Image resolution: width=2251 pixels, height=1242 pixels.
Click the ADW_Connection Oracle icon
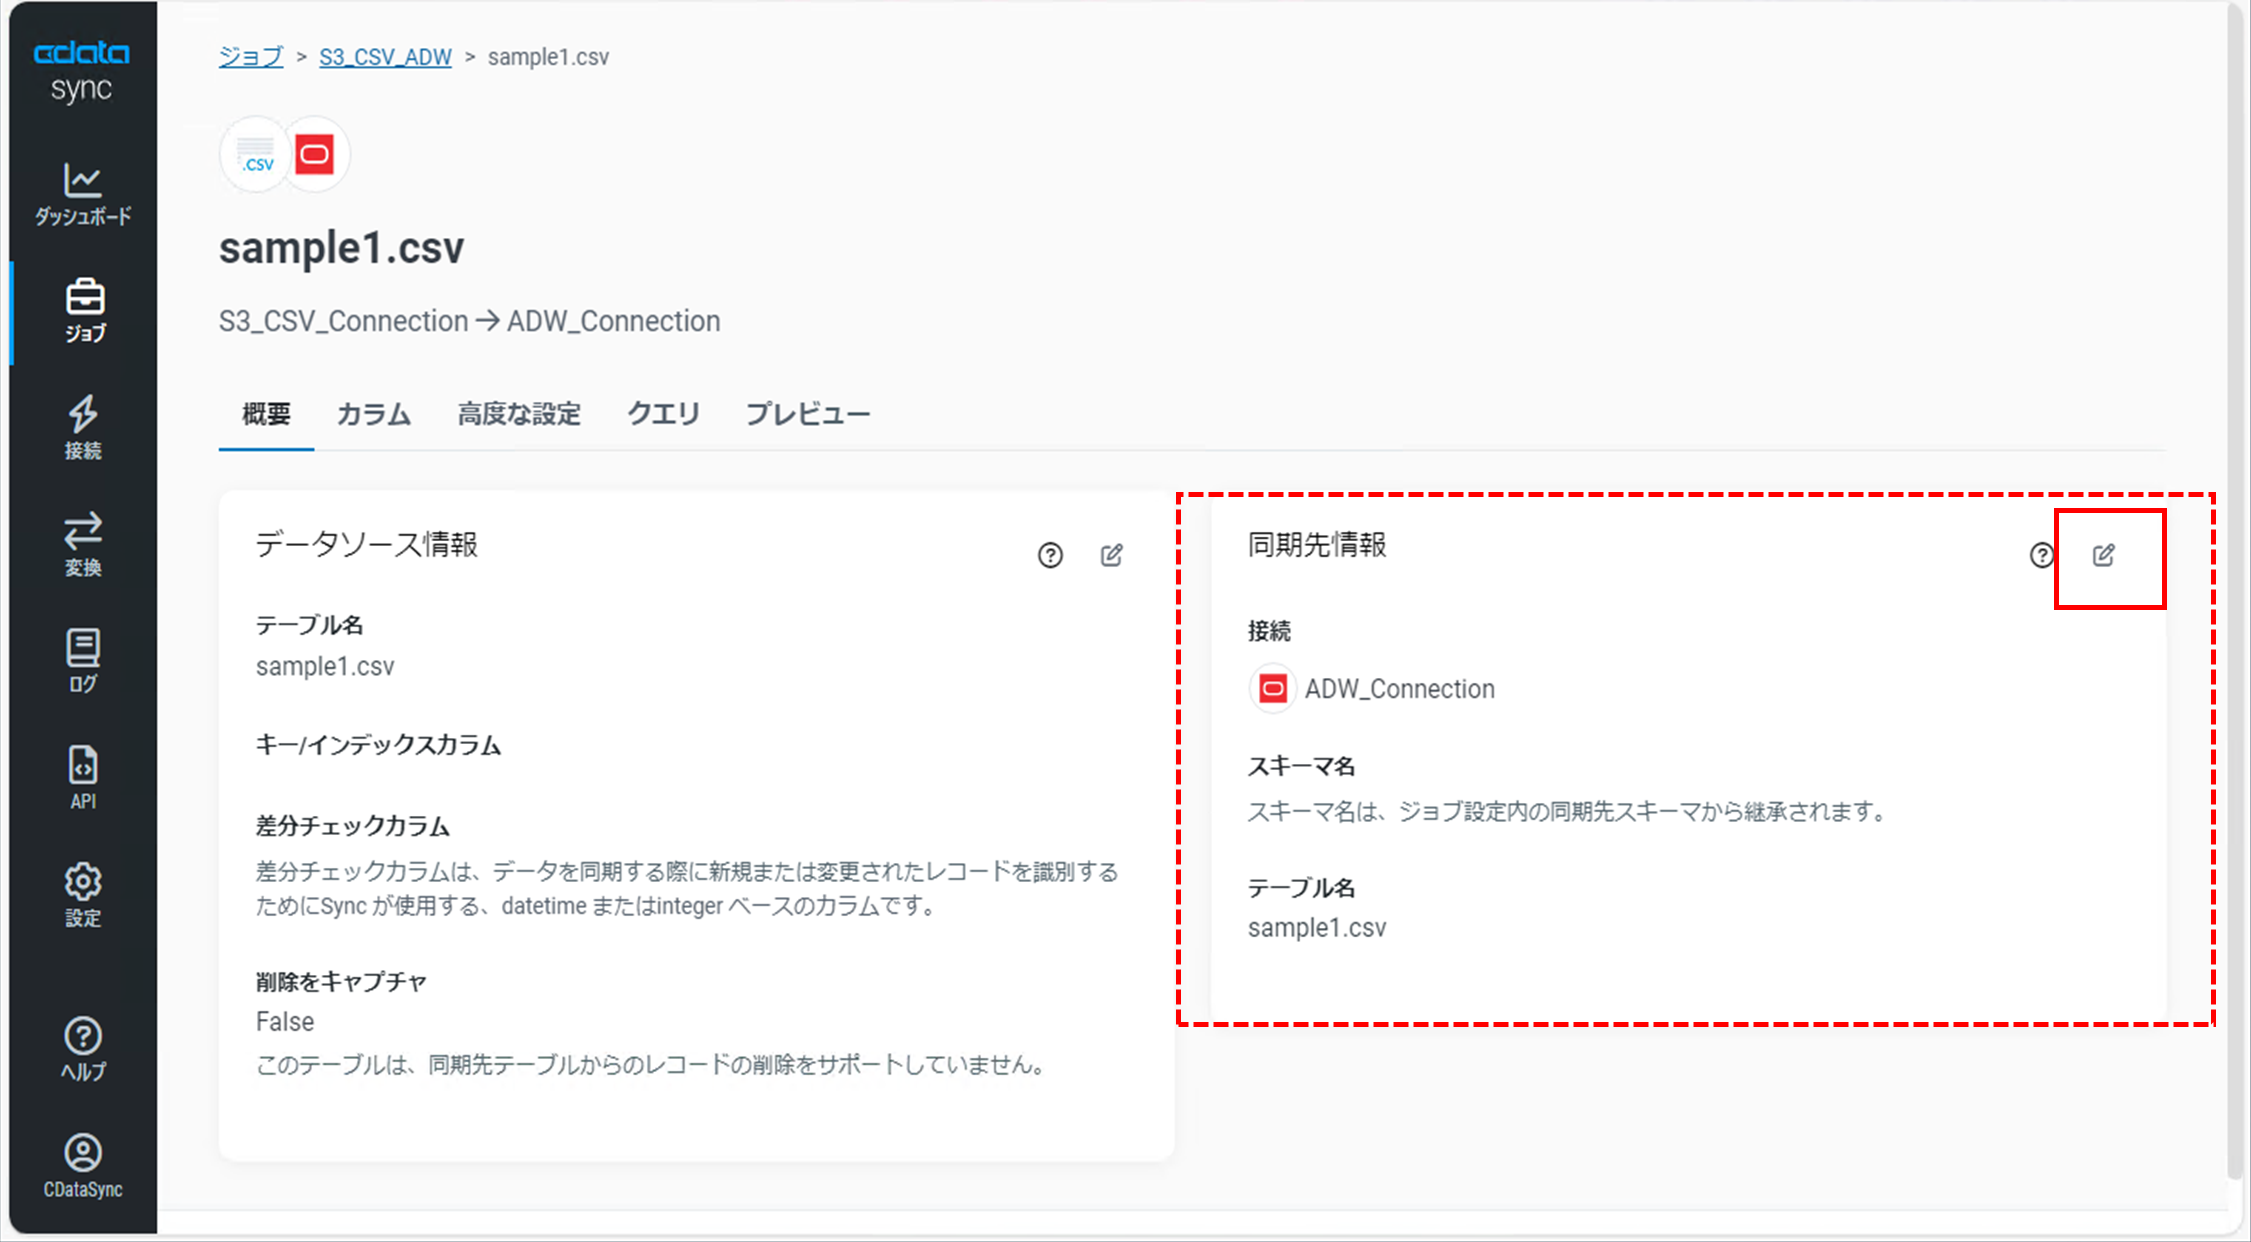click(1272, 689)
